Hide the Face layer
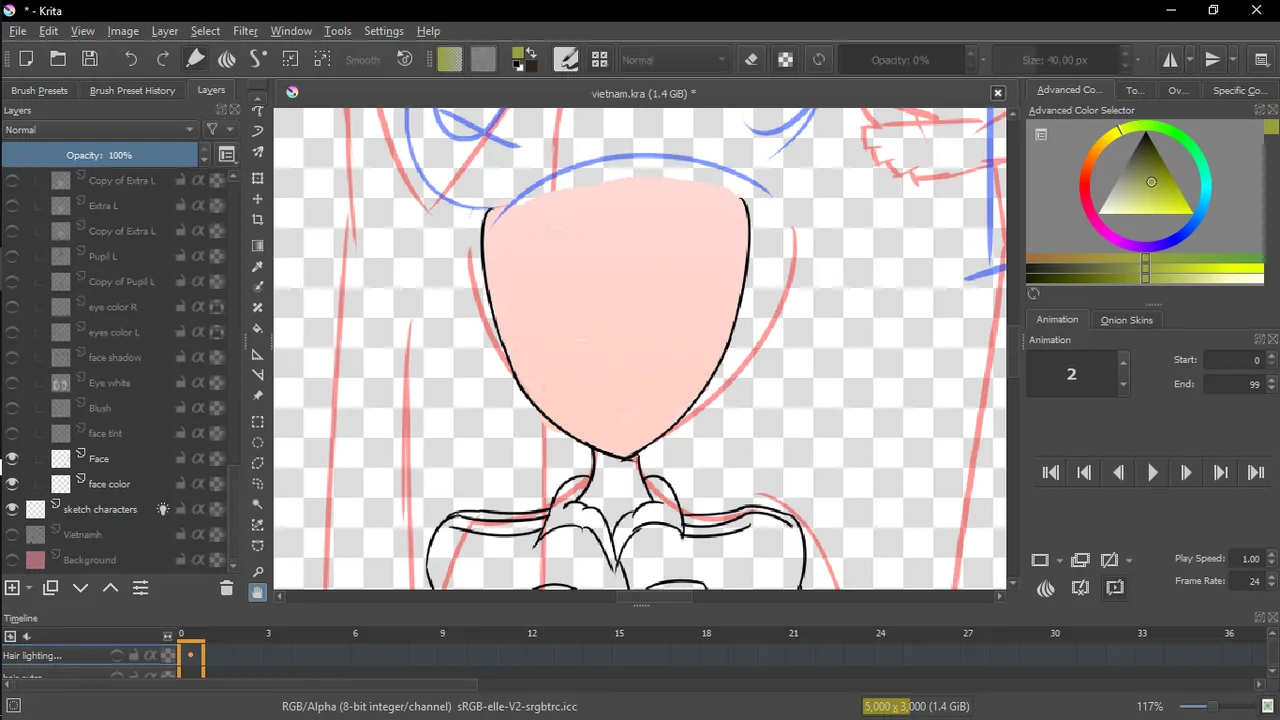Screen dimensions: 1280x720 point(12,459)
